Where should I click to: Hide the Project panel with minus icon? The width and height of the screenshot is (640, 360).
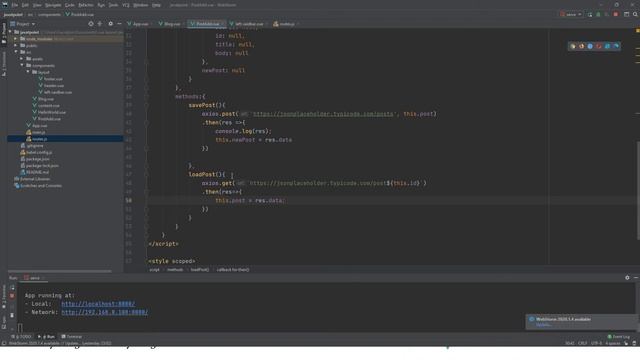click(119, 24)
